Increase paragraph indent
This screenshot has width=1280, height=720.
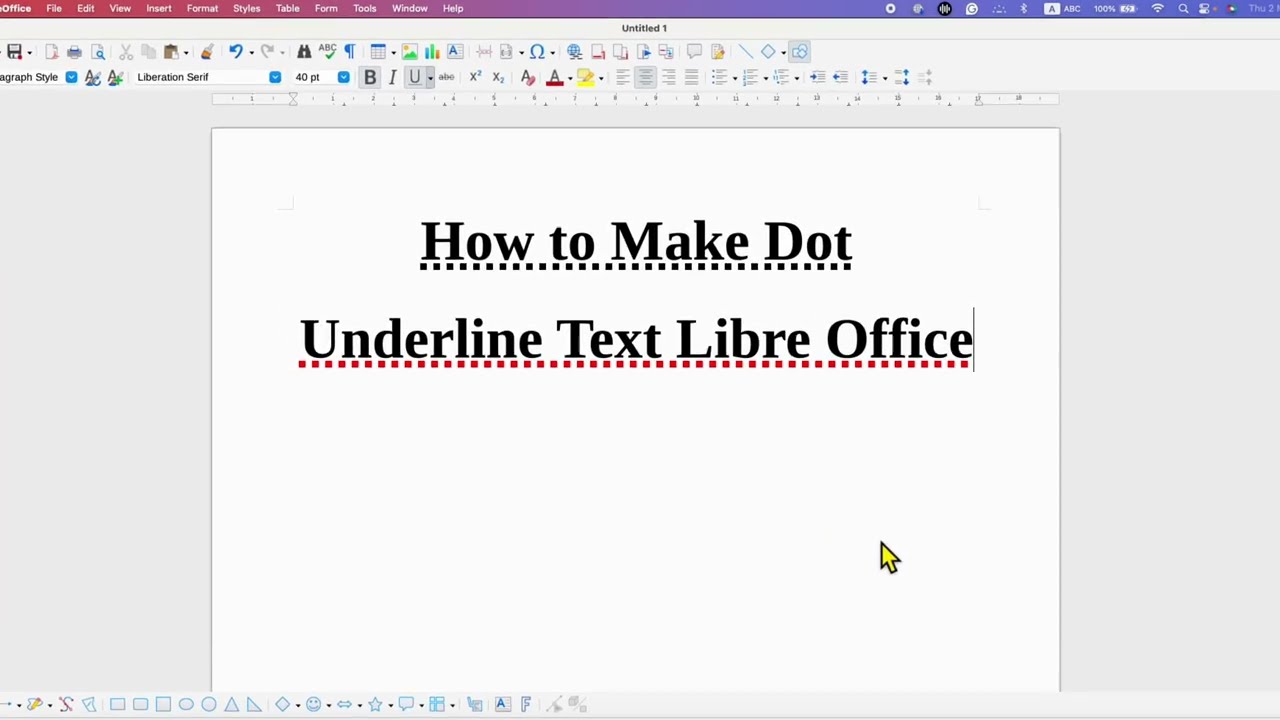817,77
